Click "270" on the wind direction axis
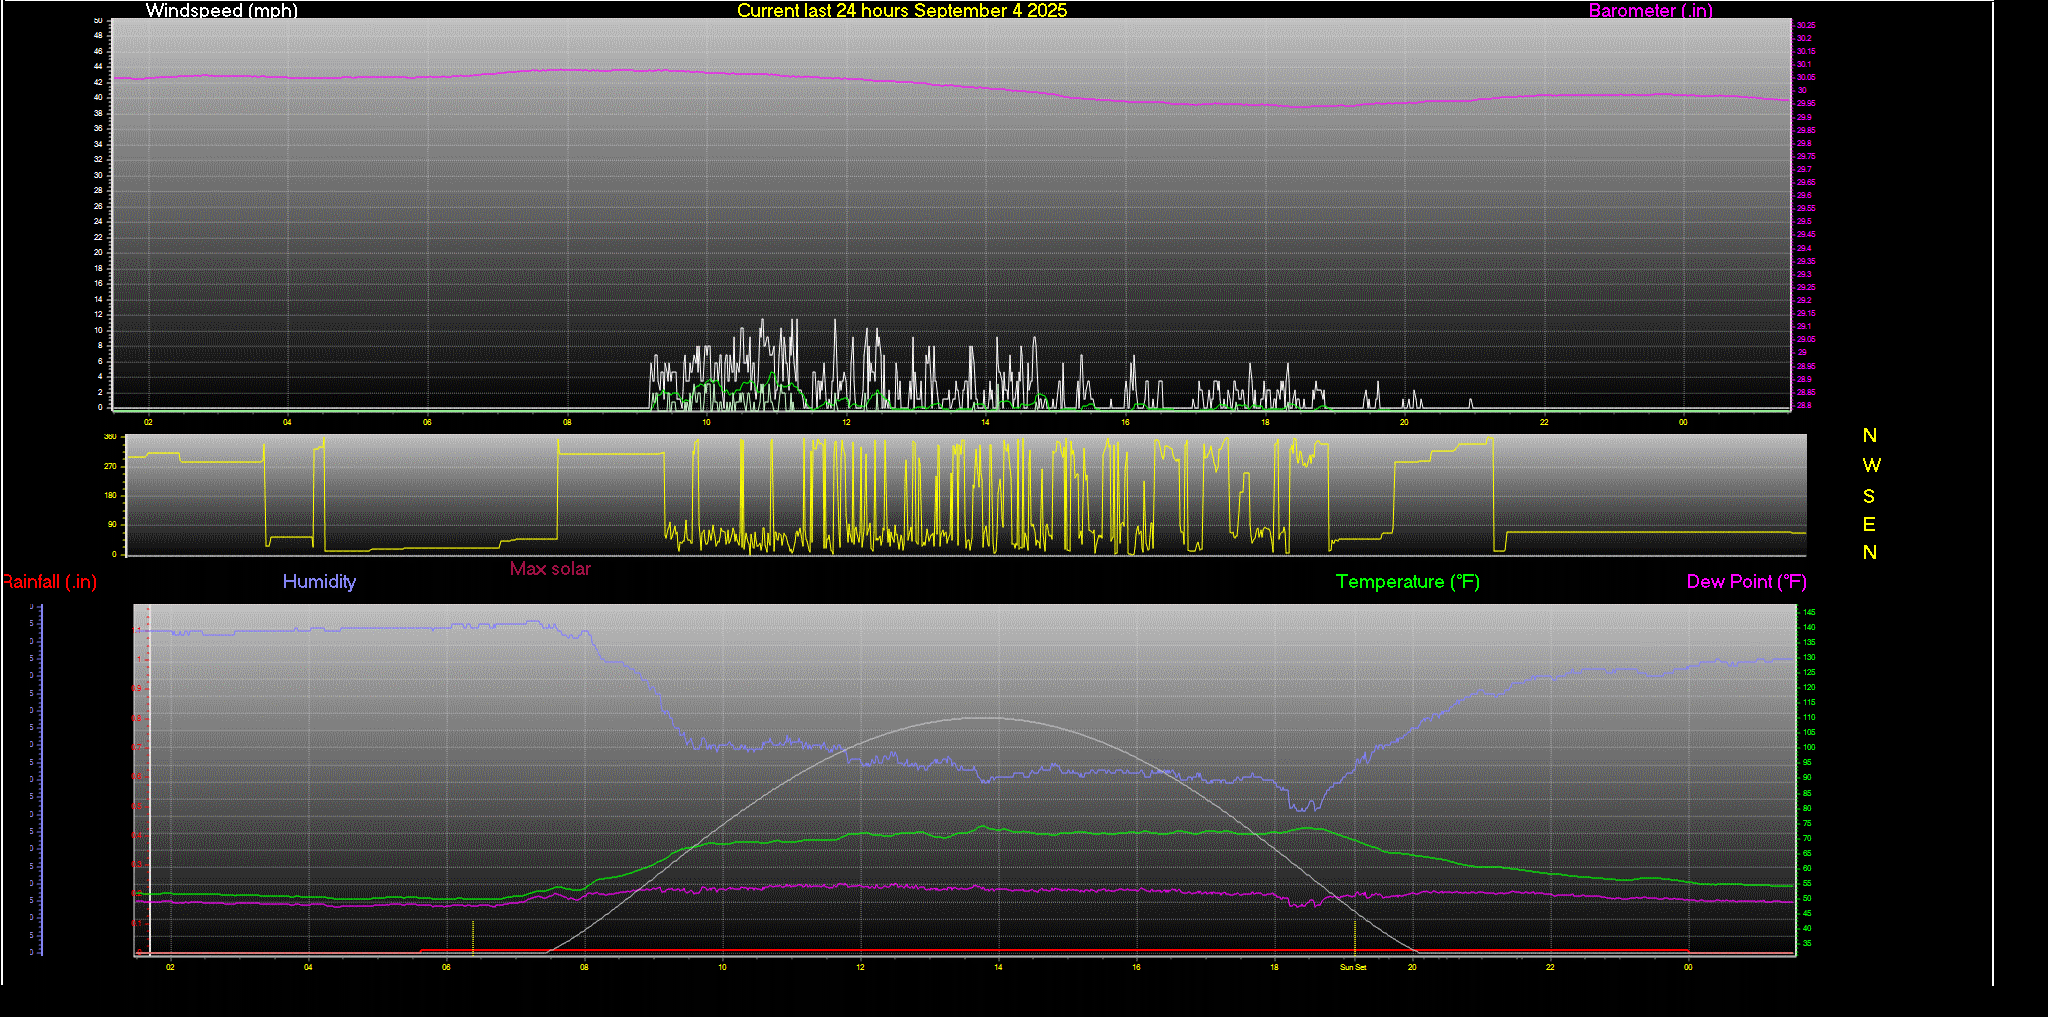This screenshot has height=1017, width=2048. click(x=110, y=466)
